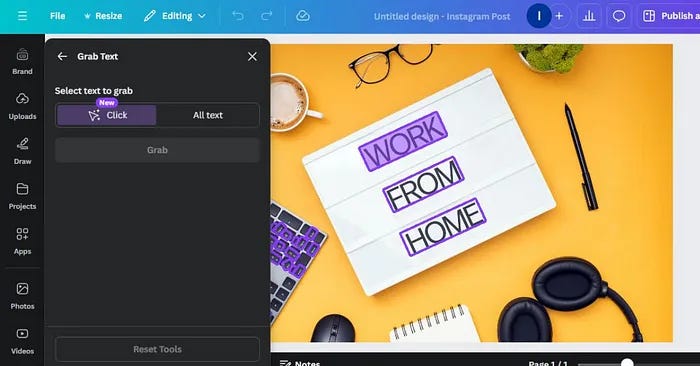Open the analytics chart icon
The height and width of the screenshot is (366, 700).
coord(589,16)
